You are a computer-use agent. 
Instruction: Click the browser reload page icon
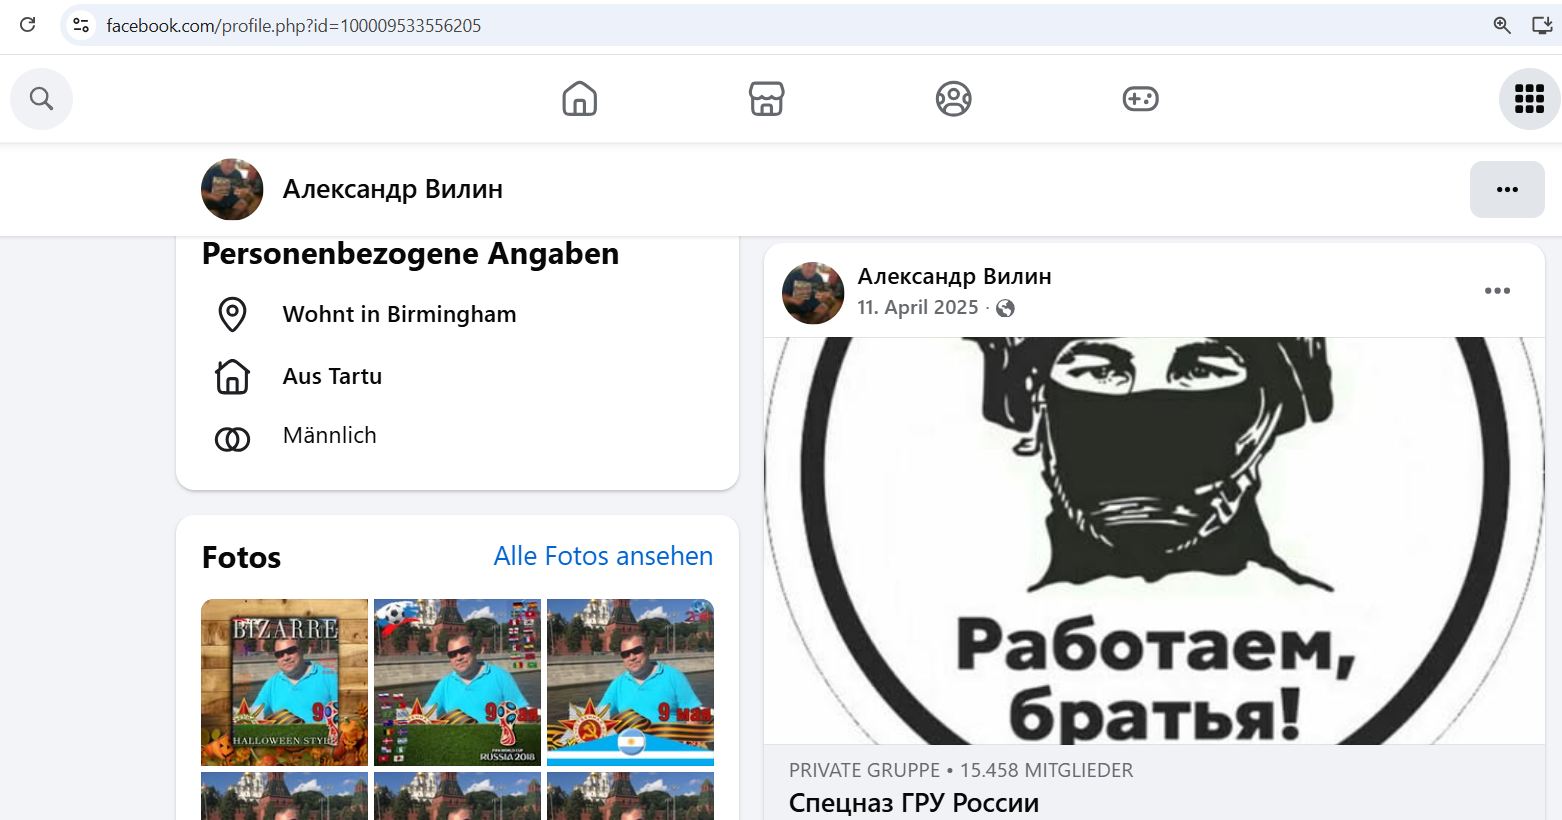(x=28, y=25)
